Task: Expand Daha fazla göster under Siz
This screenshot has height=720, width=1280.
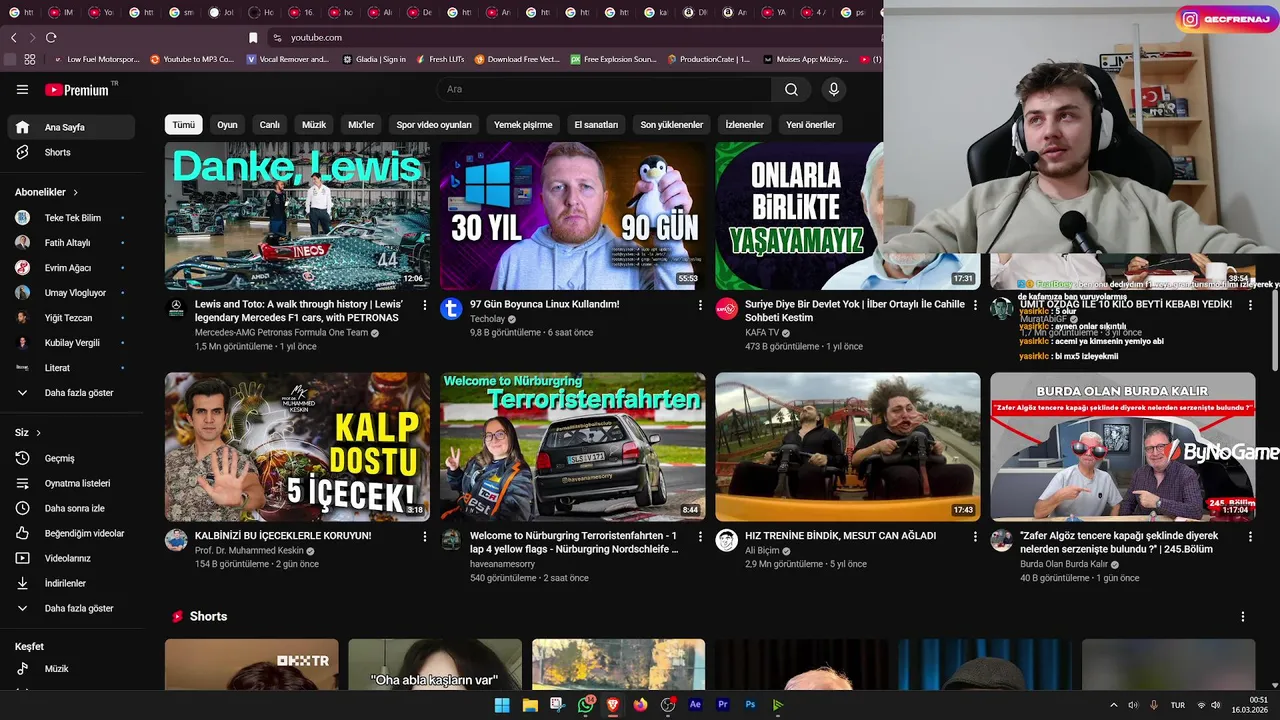Action: click(x=71, y=608)
